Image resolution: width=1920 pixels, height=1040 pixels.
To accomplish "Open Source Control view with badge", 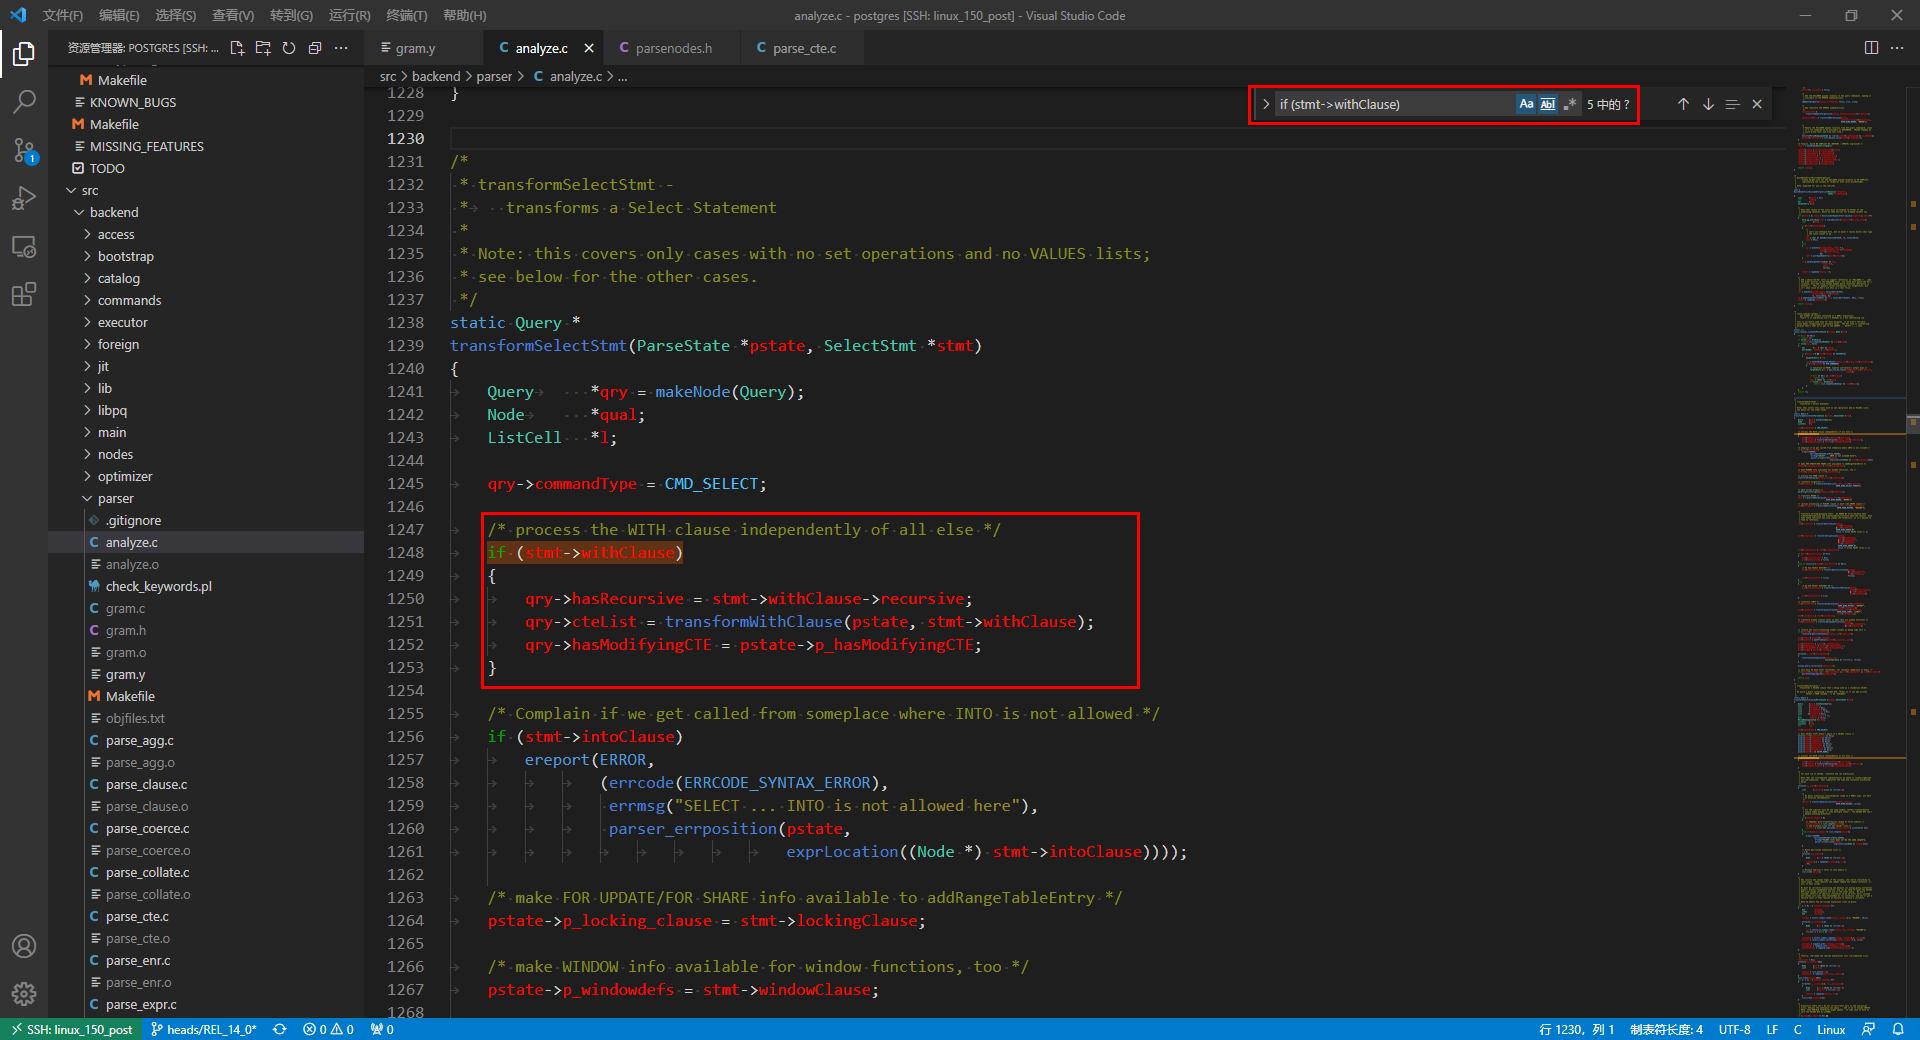I will click(x=24, y=150).
